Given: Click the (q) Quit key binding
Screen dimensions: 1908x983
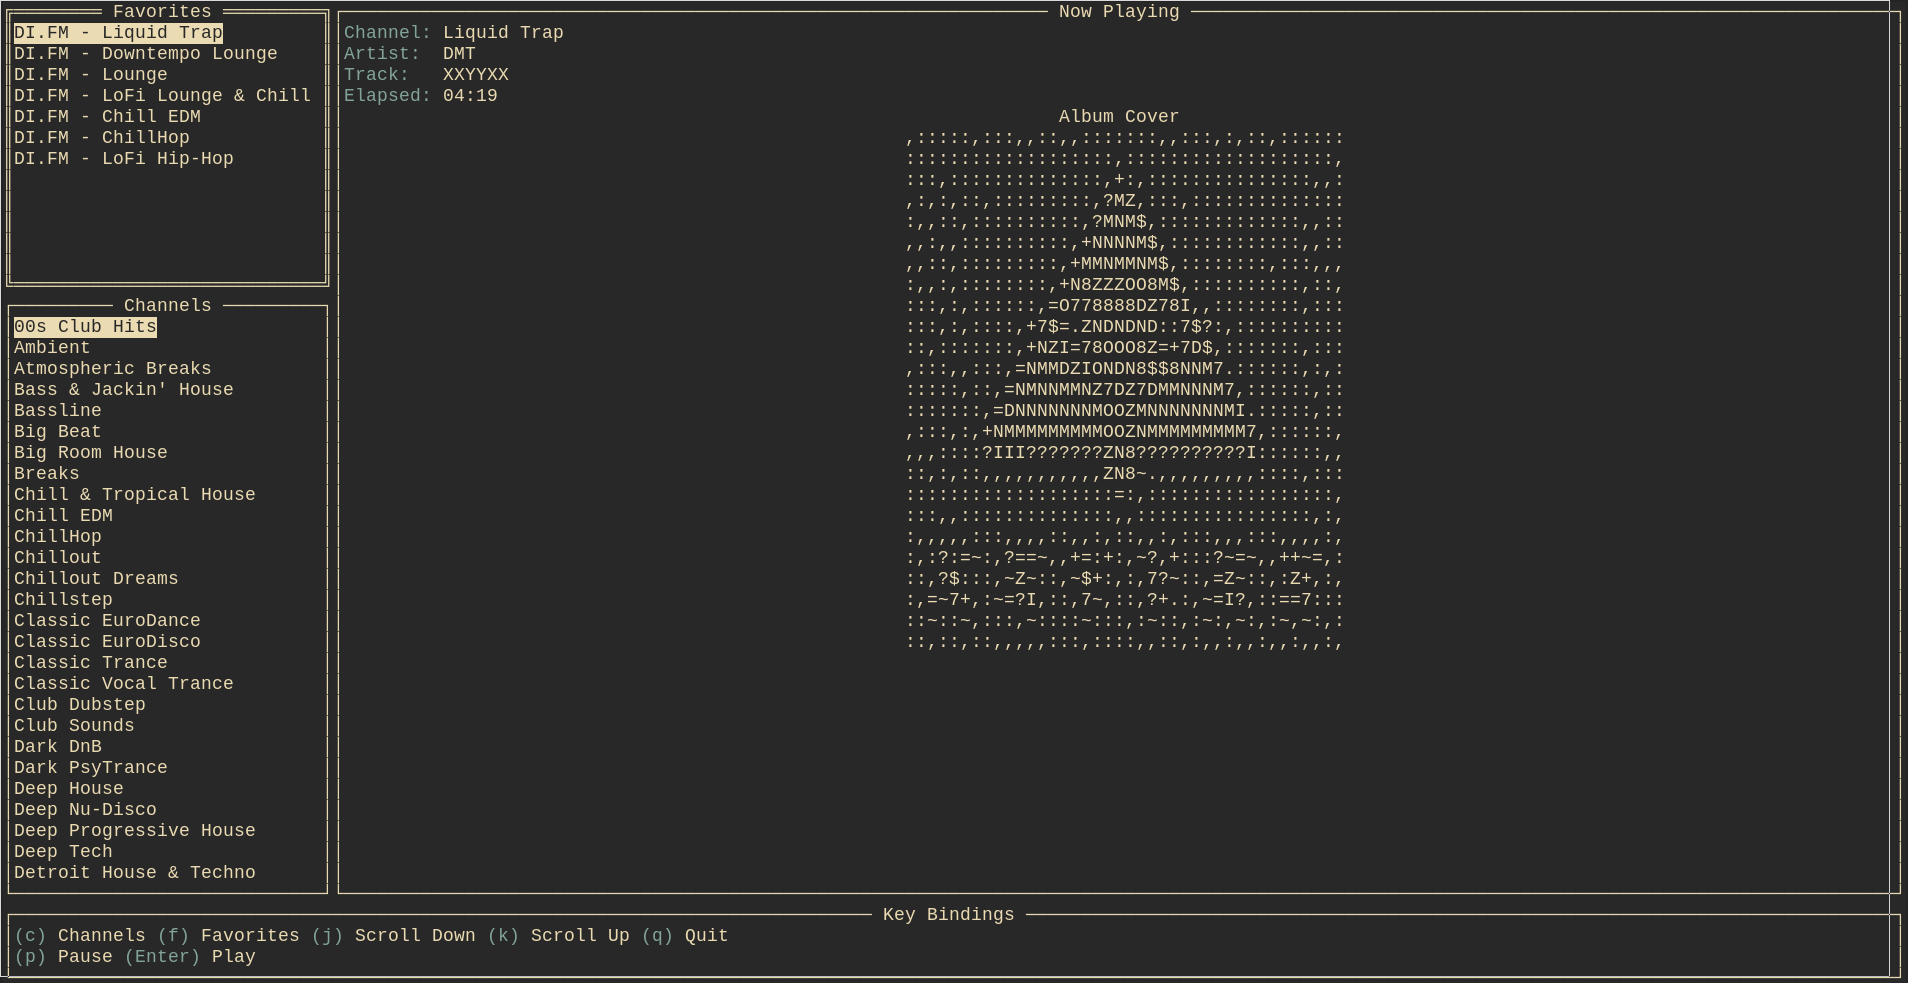Looking at the screenshot, I should [x=685, y=935].
